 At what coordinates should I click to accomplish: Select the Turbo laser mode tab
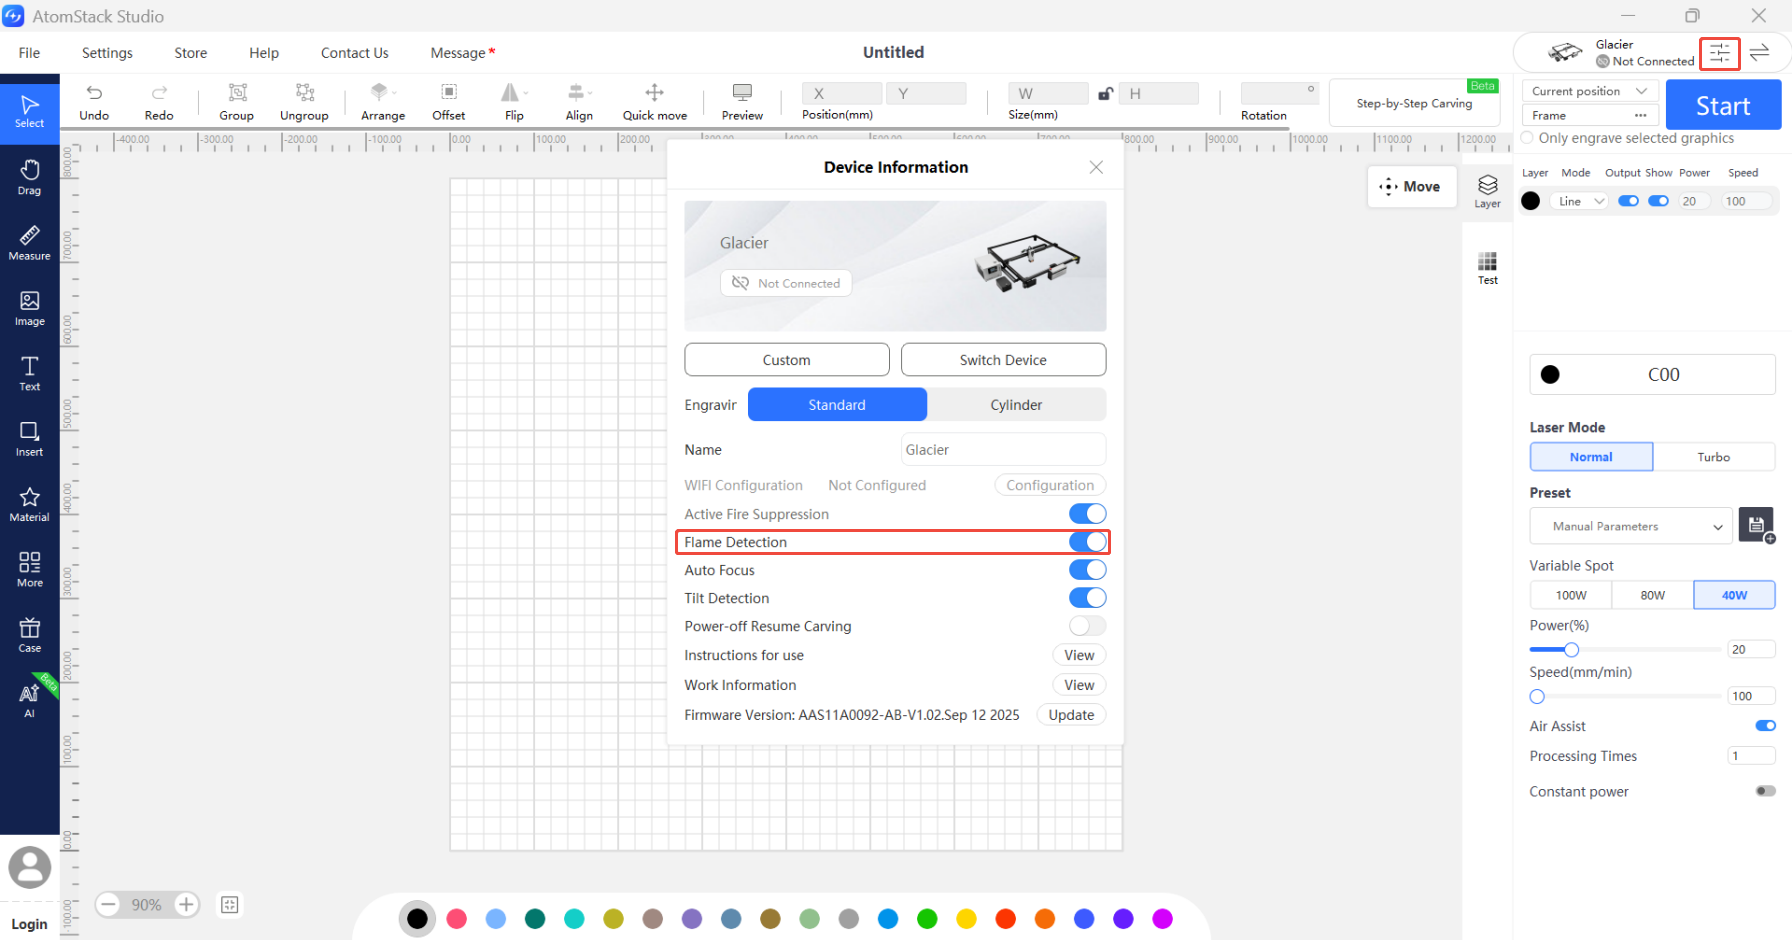[x=1713, y=457]
